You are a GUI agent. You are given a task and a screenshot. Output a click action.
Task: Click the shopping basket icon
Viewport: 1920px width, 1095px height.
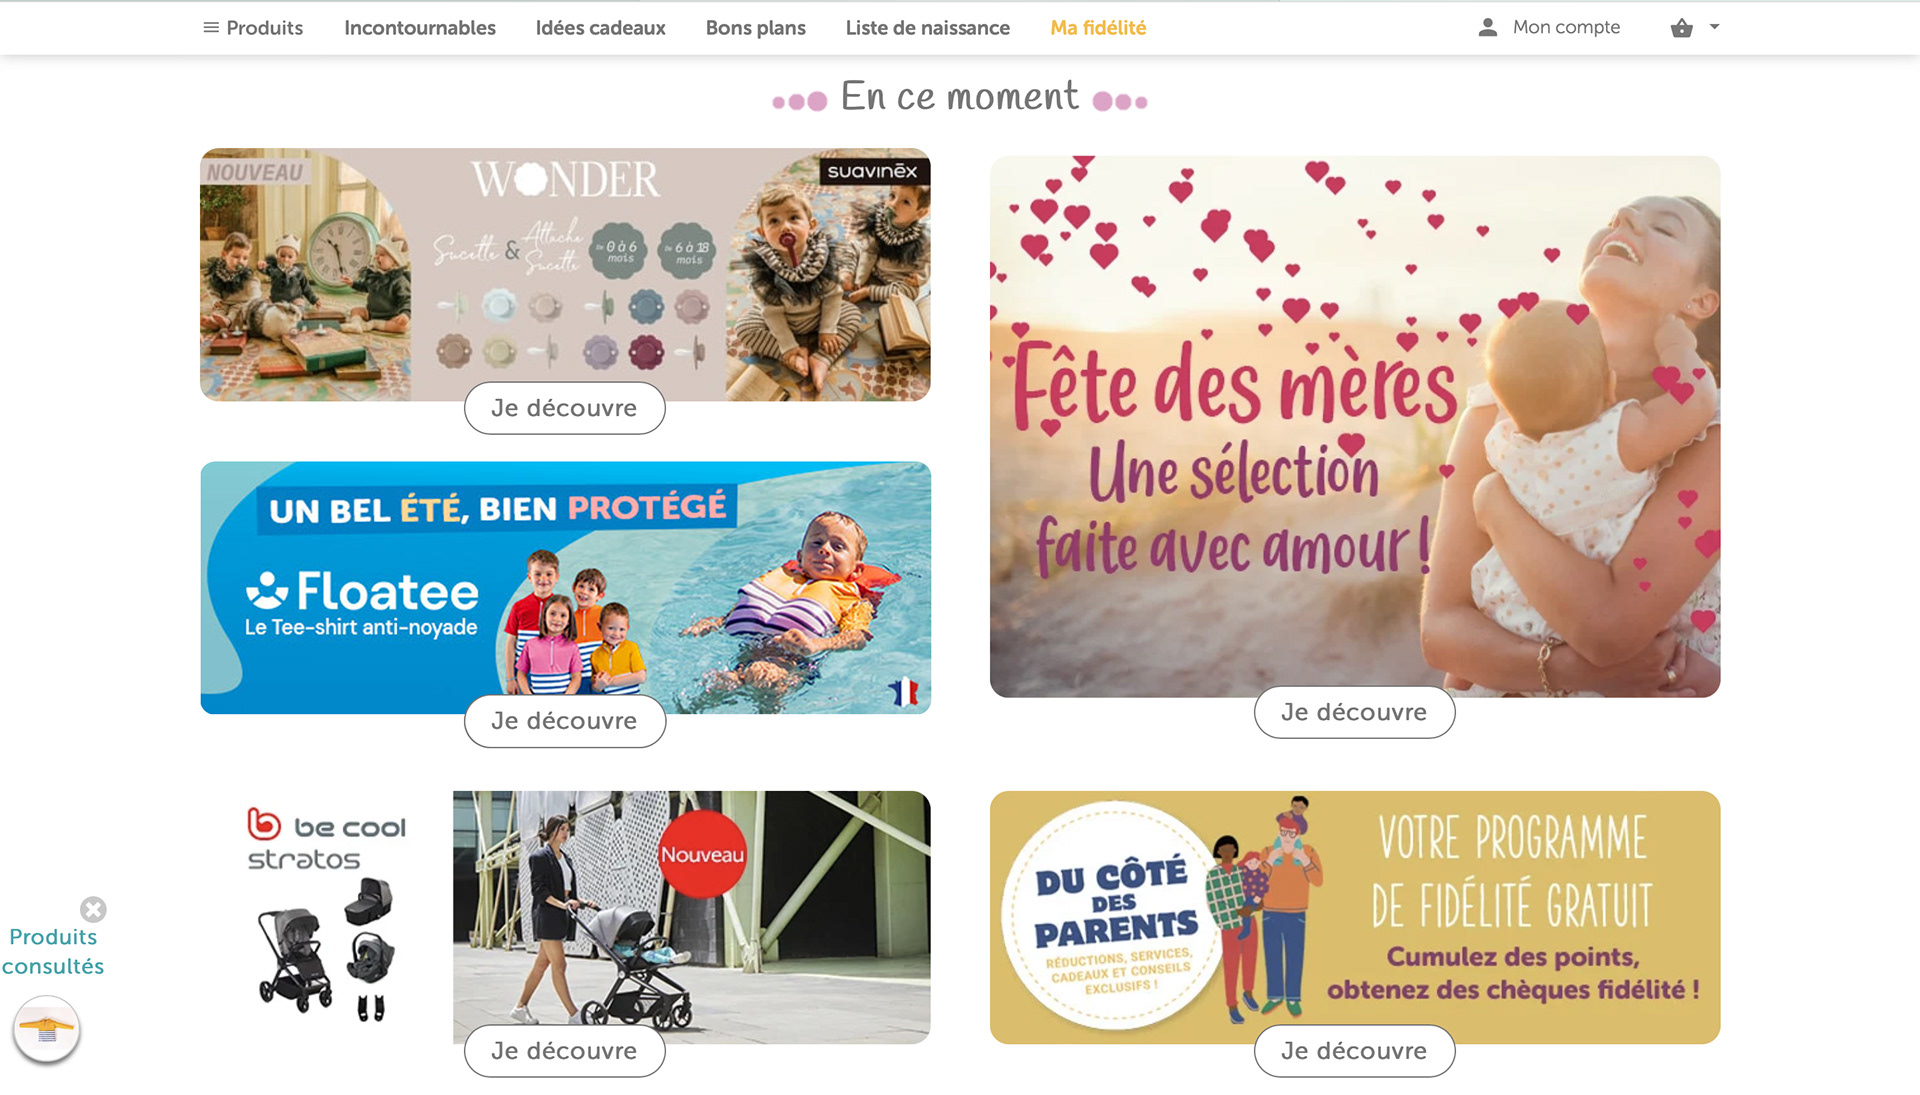(1681, 28)
